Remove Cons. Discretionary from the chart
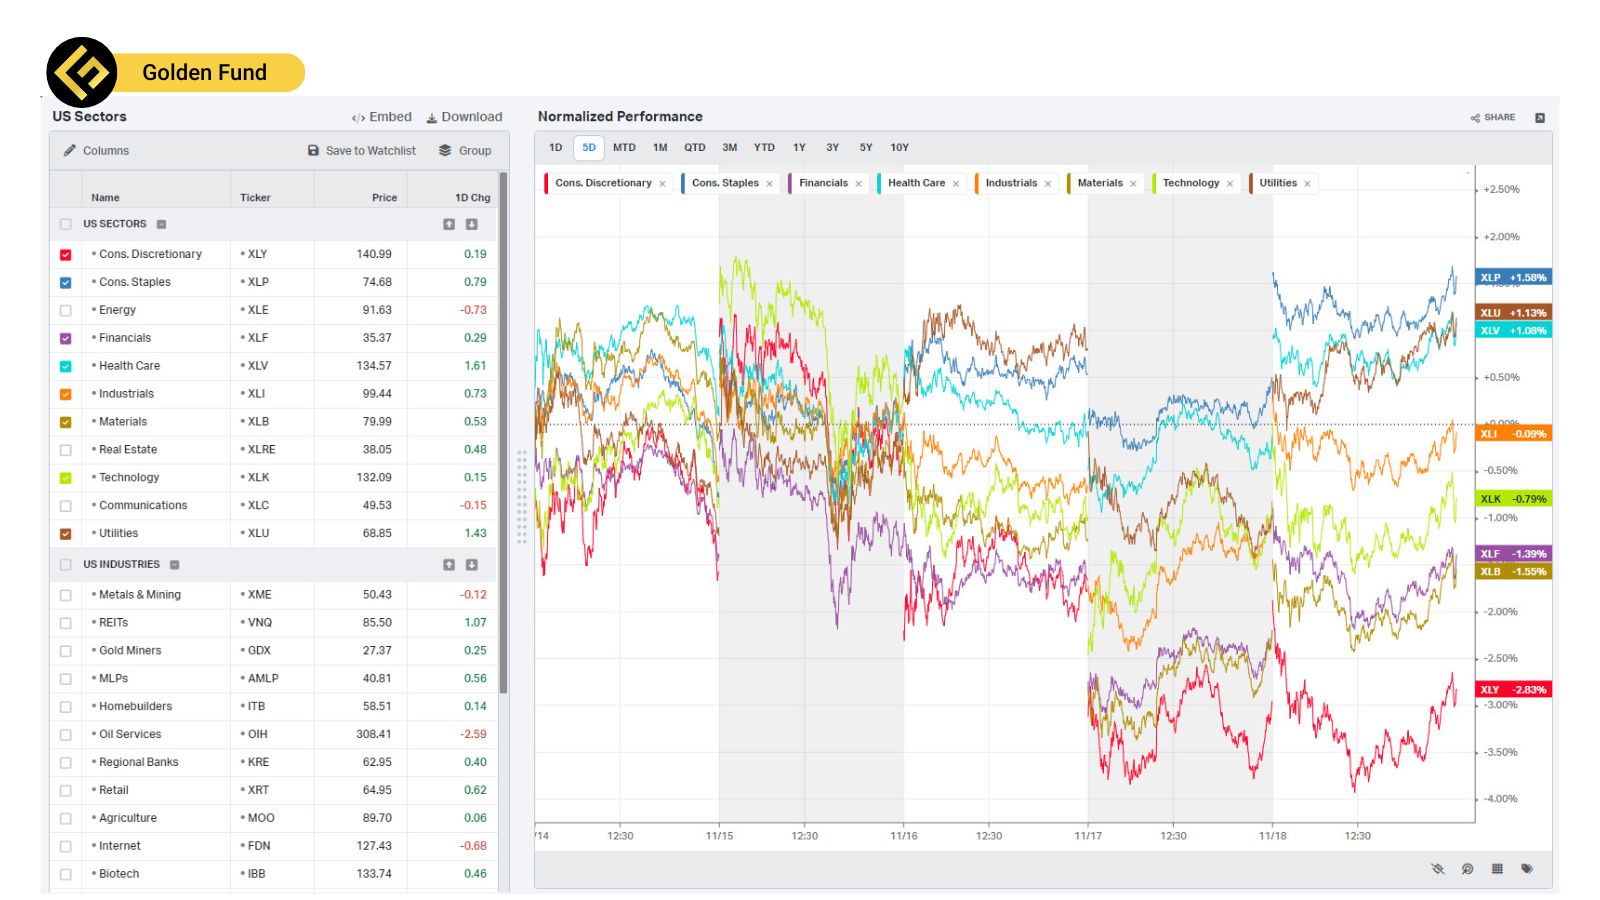Viewport: 1600px width, 900px height. tap(662, 184)
